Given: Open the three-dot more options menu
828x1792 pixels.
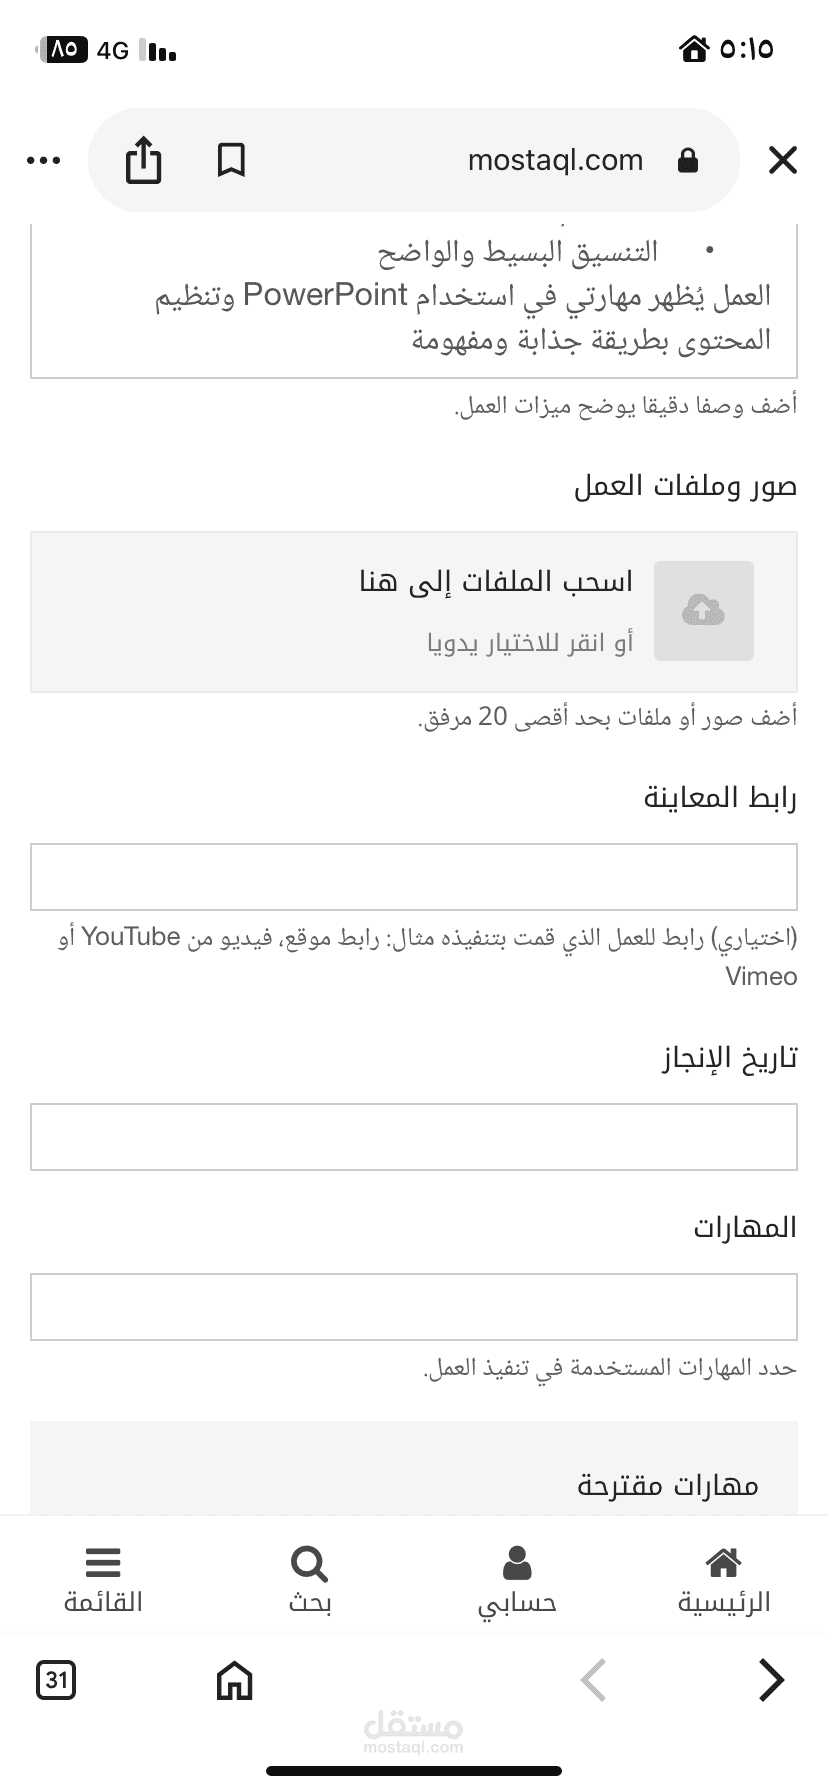Looking at the screenshot, I should click(44, 160).
